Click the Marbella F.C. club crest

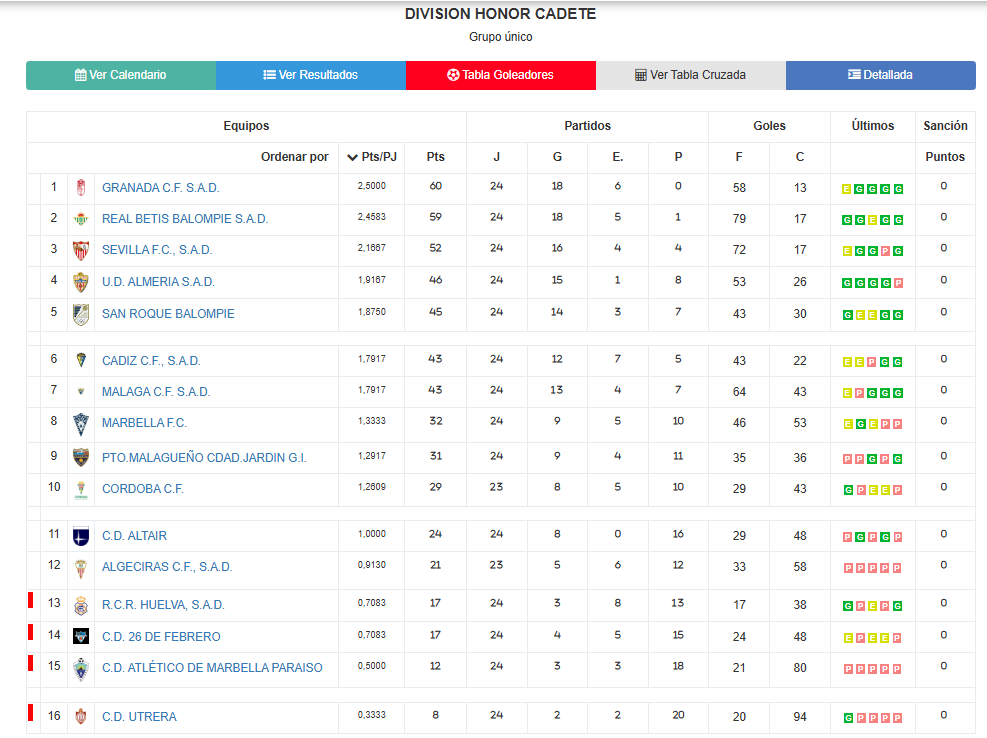[x=81, y=423]
